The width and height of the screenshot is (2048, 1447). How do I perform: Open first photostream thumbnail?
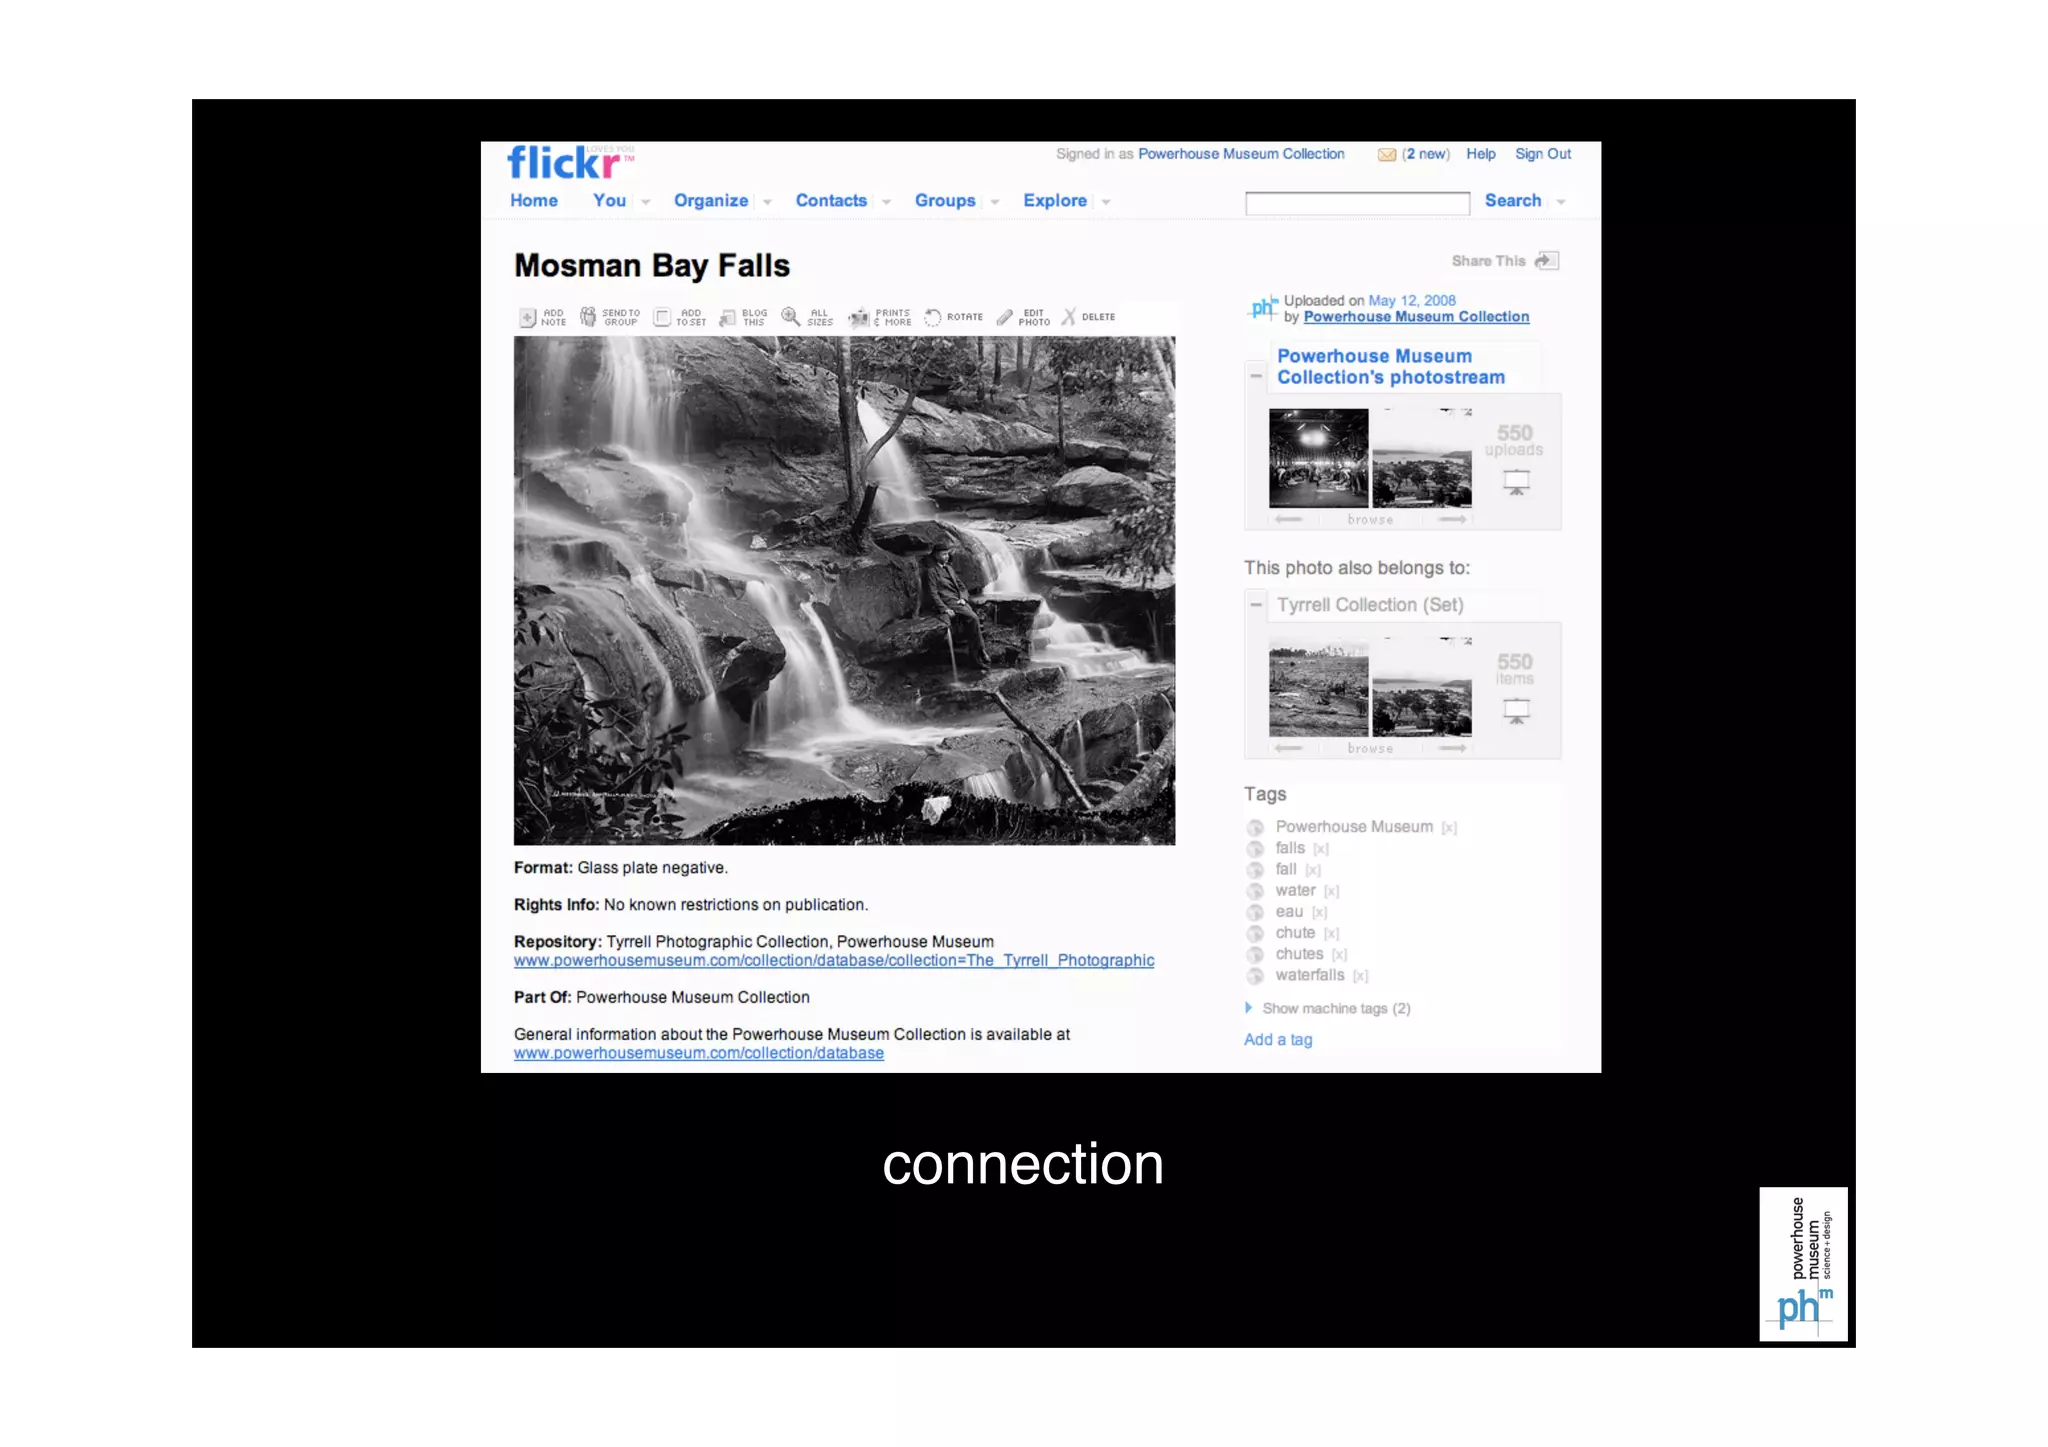click(x=1318, y=458)
